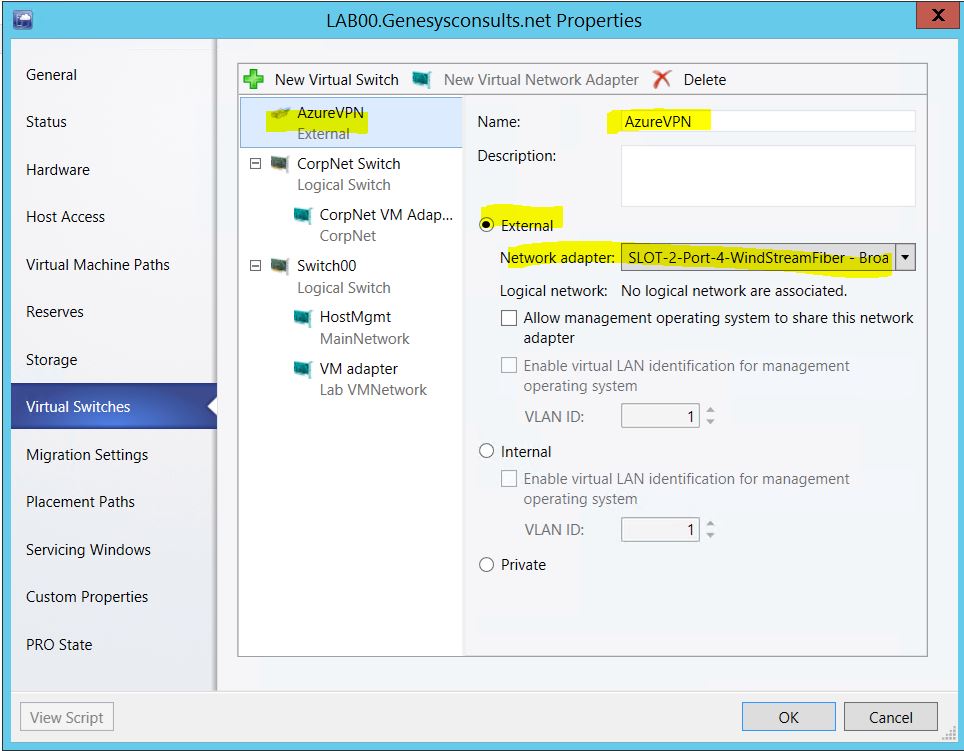Viewport: 964px width, 751px height.
Task: Click the CorpNet Switch network card icon
Action: click(x=280, y=164)
